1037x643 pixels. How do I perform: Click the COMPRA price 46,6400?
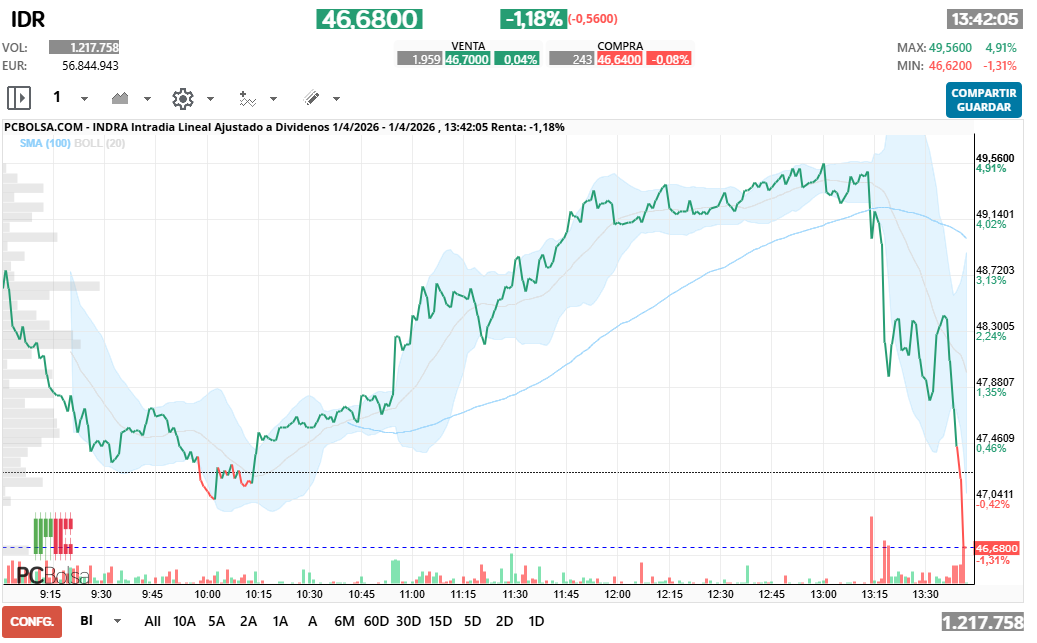tap(619, 60)
